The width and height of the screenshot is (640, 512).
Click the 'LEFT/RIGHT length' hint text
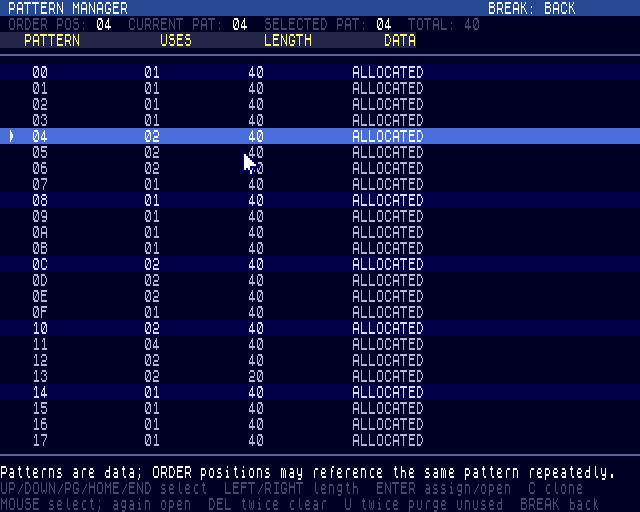pyautogui.click(x=291, y=488)
